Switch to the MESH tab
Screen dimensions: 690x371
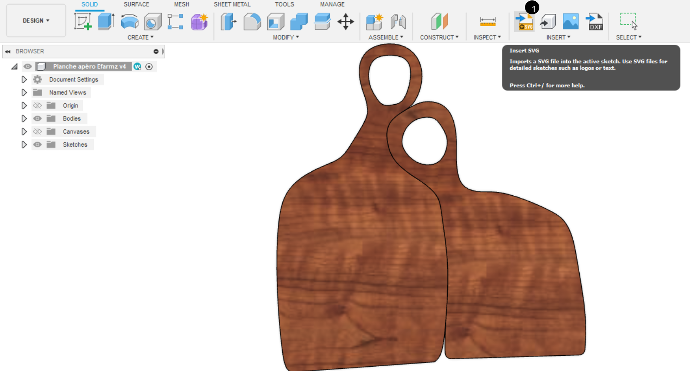181,4
